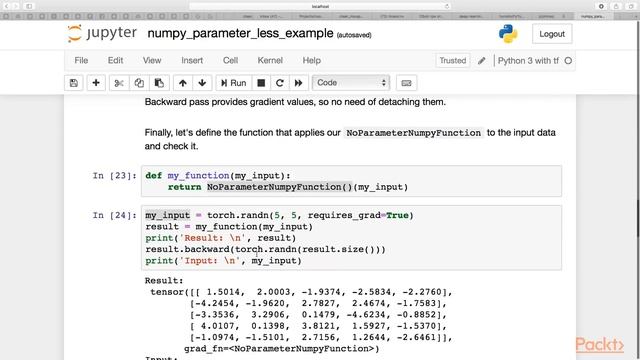The height and width of the screenshot is (360, 640).
Task: Open the Help menu
Action: (x=311, y=60)
